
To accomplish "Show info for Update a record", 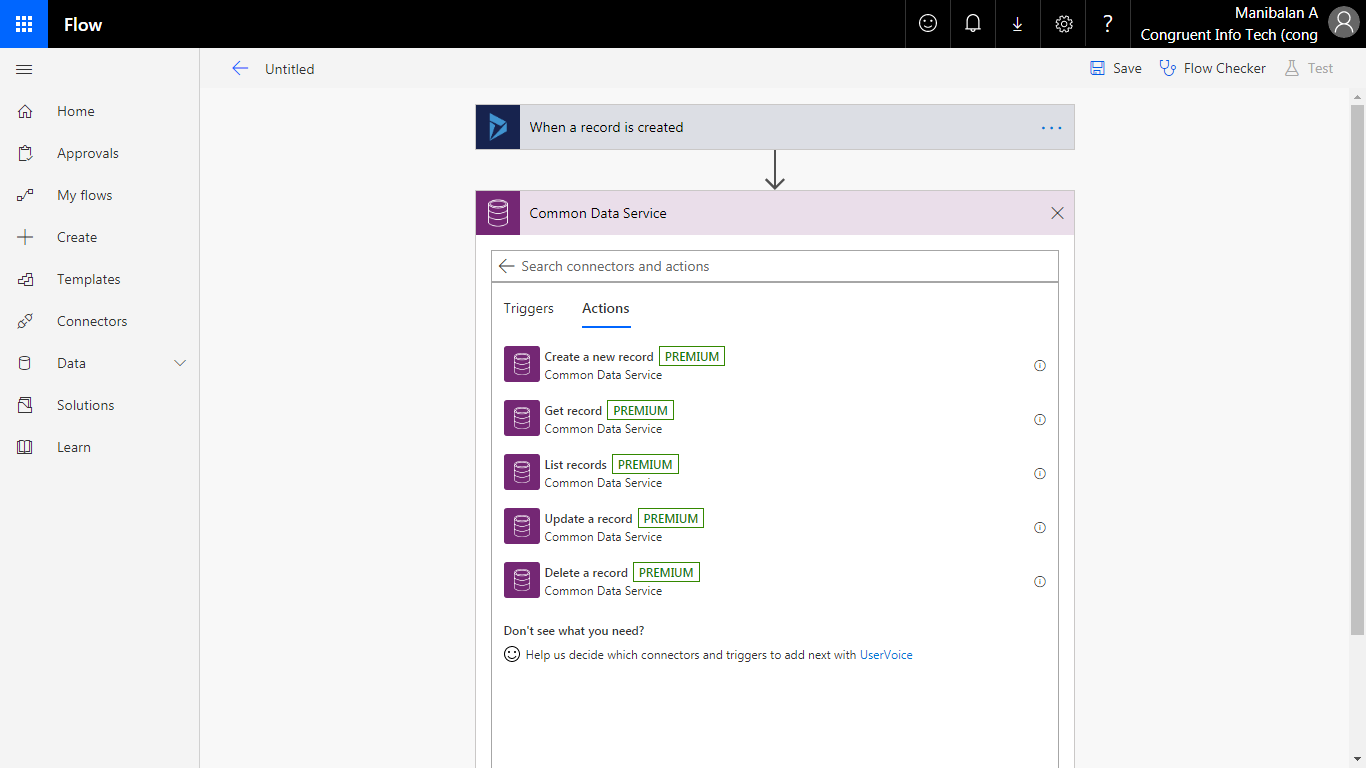I will coord(1040,528).
